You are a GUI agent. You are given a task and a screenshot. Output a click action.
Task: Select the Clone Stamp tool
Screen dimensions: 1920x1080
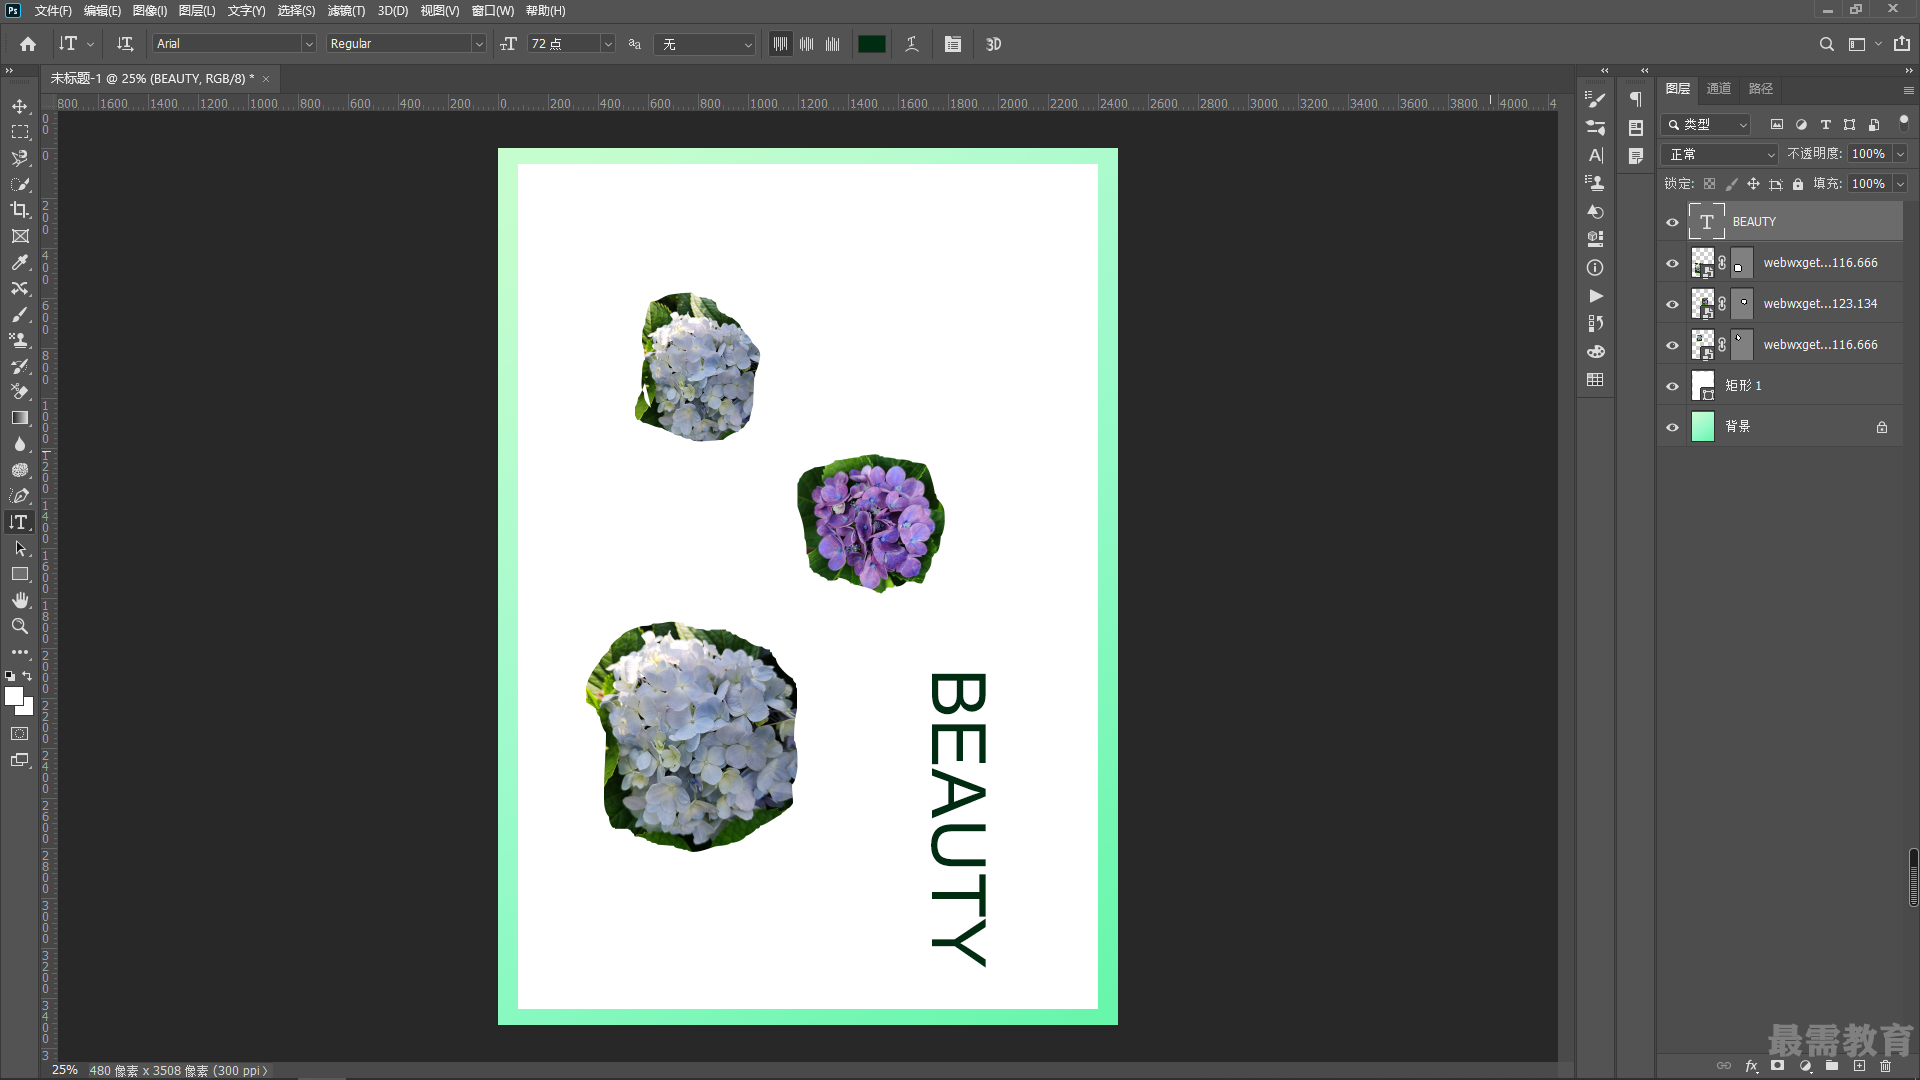click(20, 340)
